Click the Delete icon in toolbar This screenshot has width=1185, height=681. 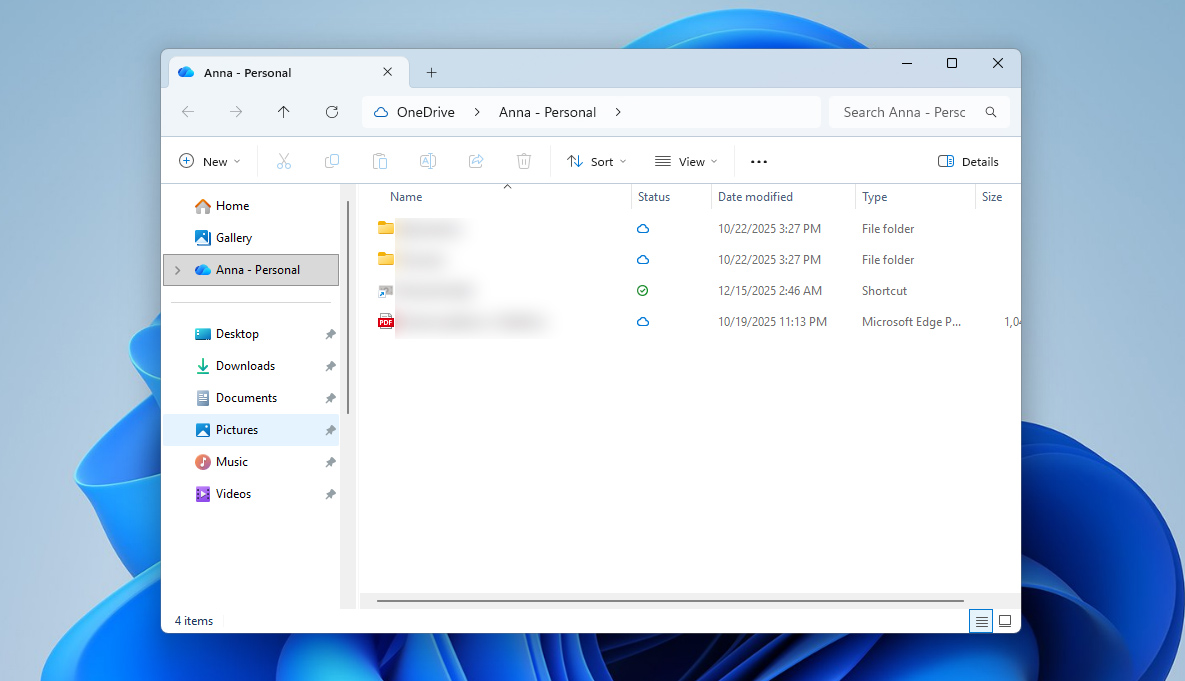click(523, 161)
